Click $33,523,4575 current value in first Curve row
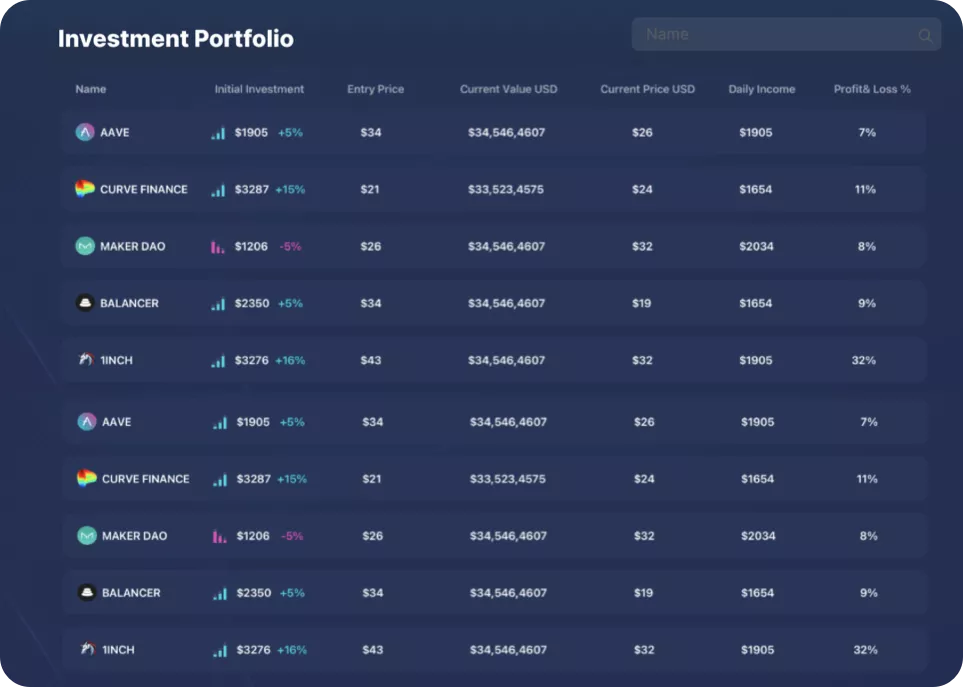Image resolution: width=963 pixels, height=687 pixels. pos(506,189)
